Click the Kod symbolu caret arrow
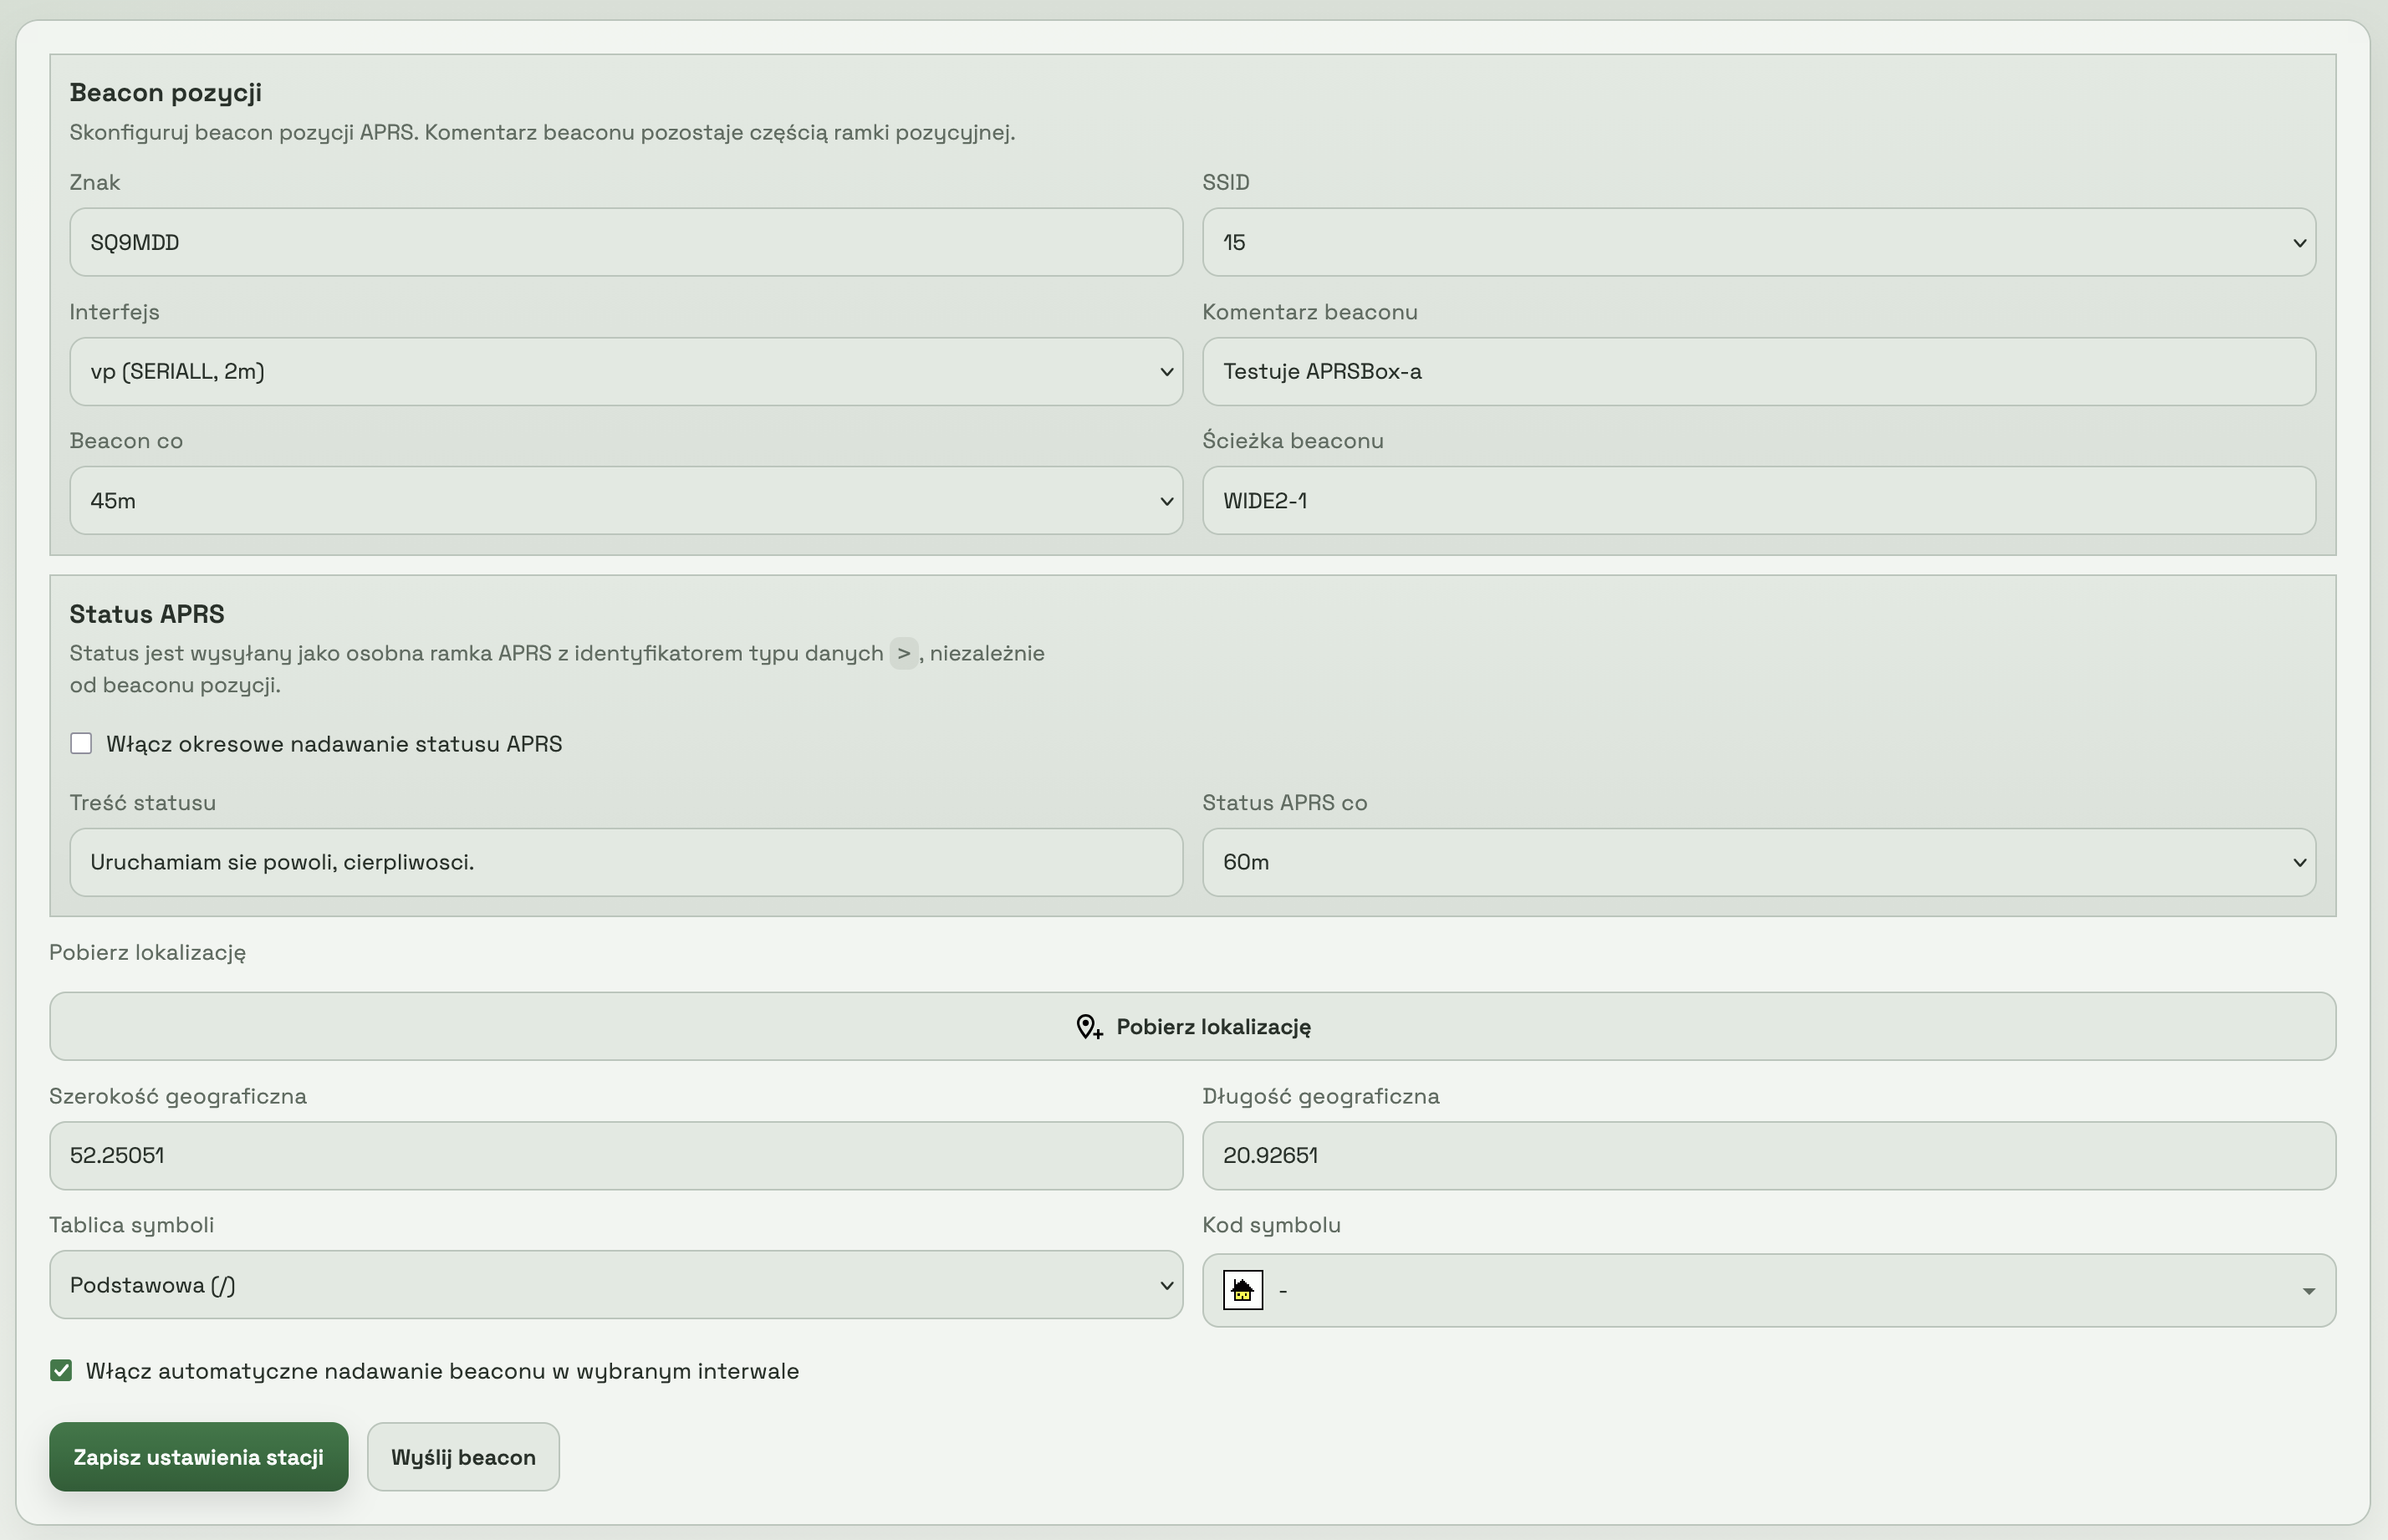 2308,1291
